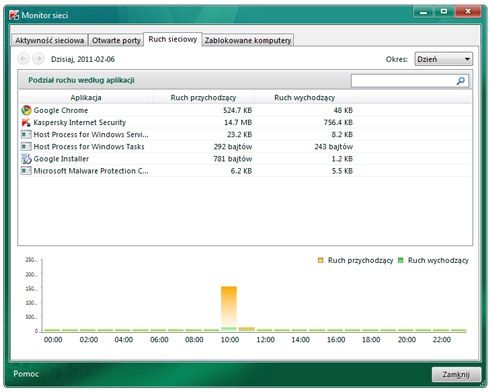
Task: Click Host Process for Windows Servi... icon
Action: (x=26, y=135)
